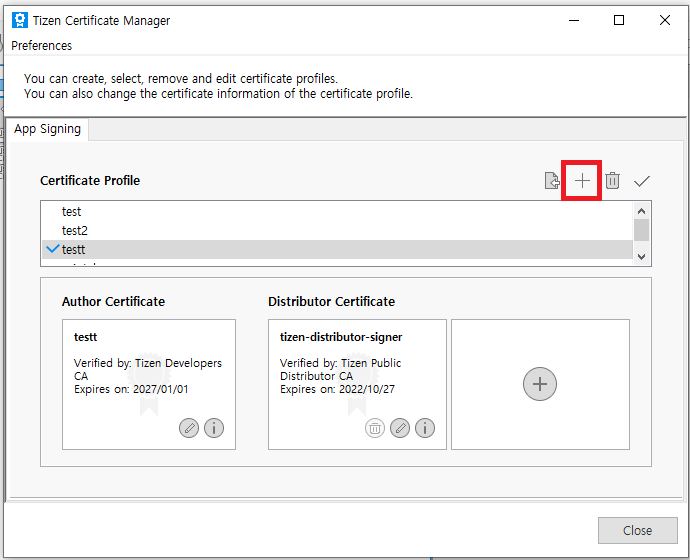
Task: Delete the selected certificate profile
Action: (x=612, y=181)
